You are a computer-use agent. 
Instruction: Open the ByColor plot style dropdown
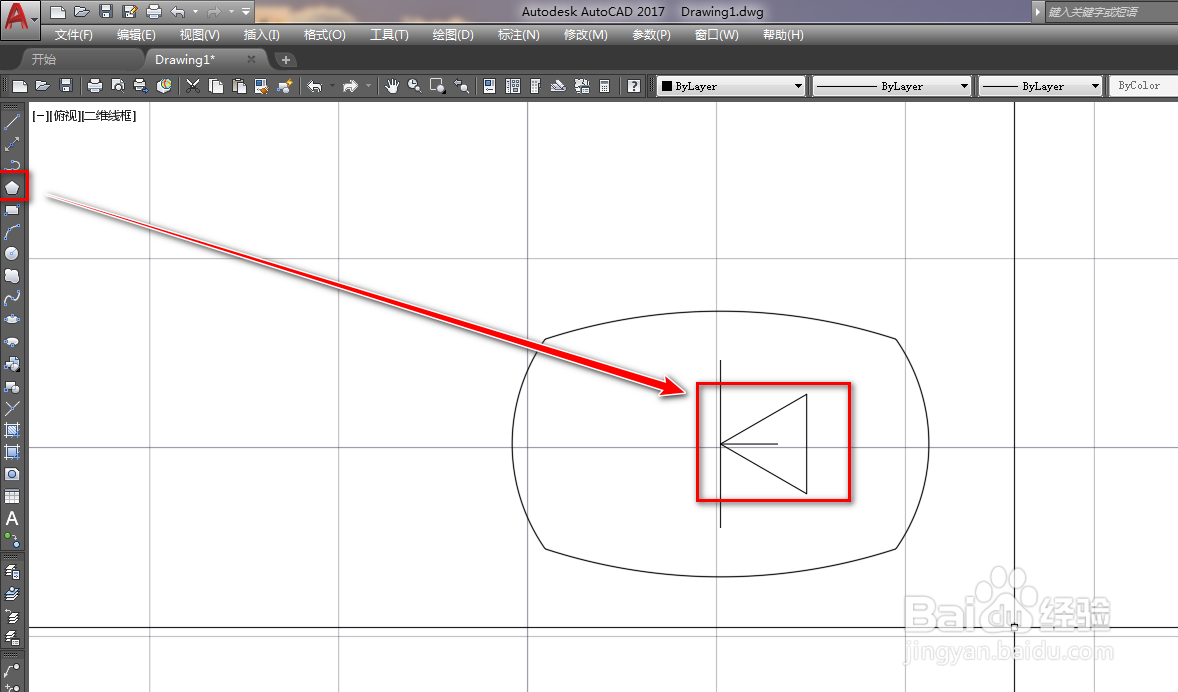coord(1143,86)
